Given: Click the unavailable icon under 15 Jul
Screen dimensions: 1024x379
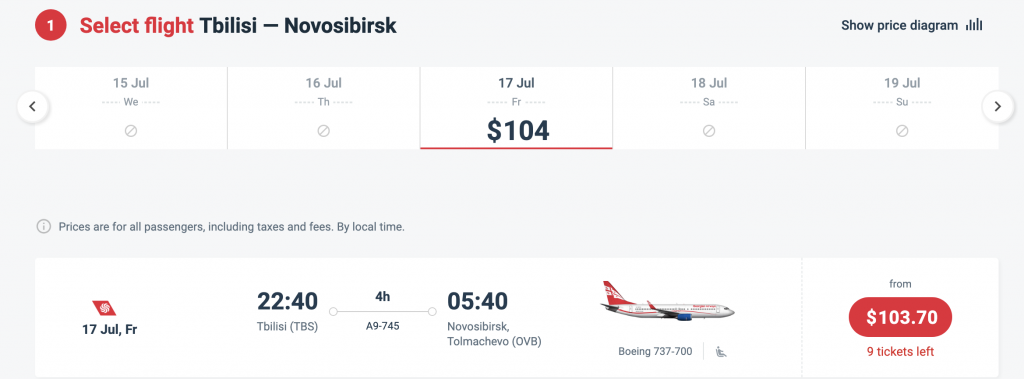Looking at the screenshot, I should (131, 131).
